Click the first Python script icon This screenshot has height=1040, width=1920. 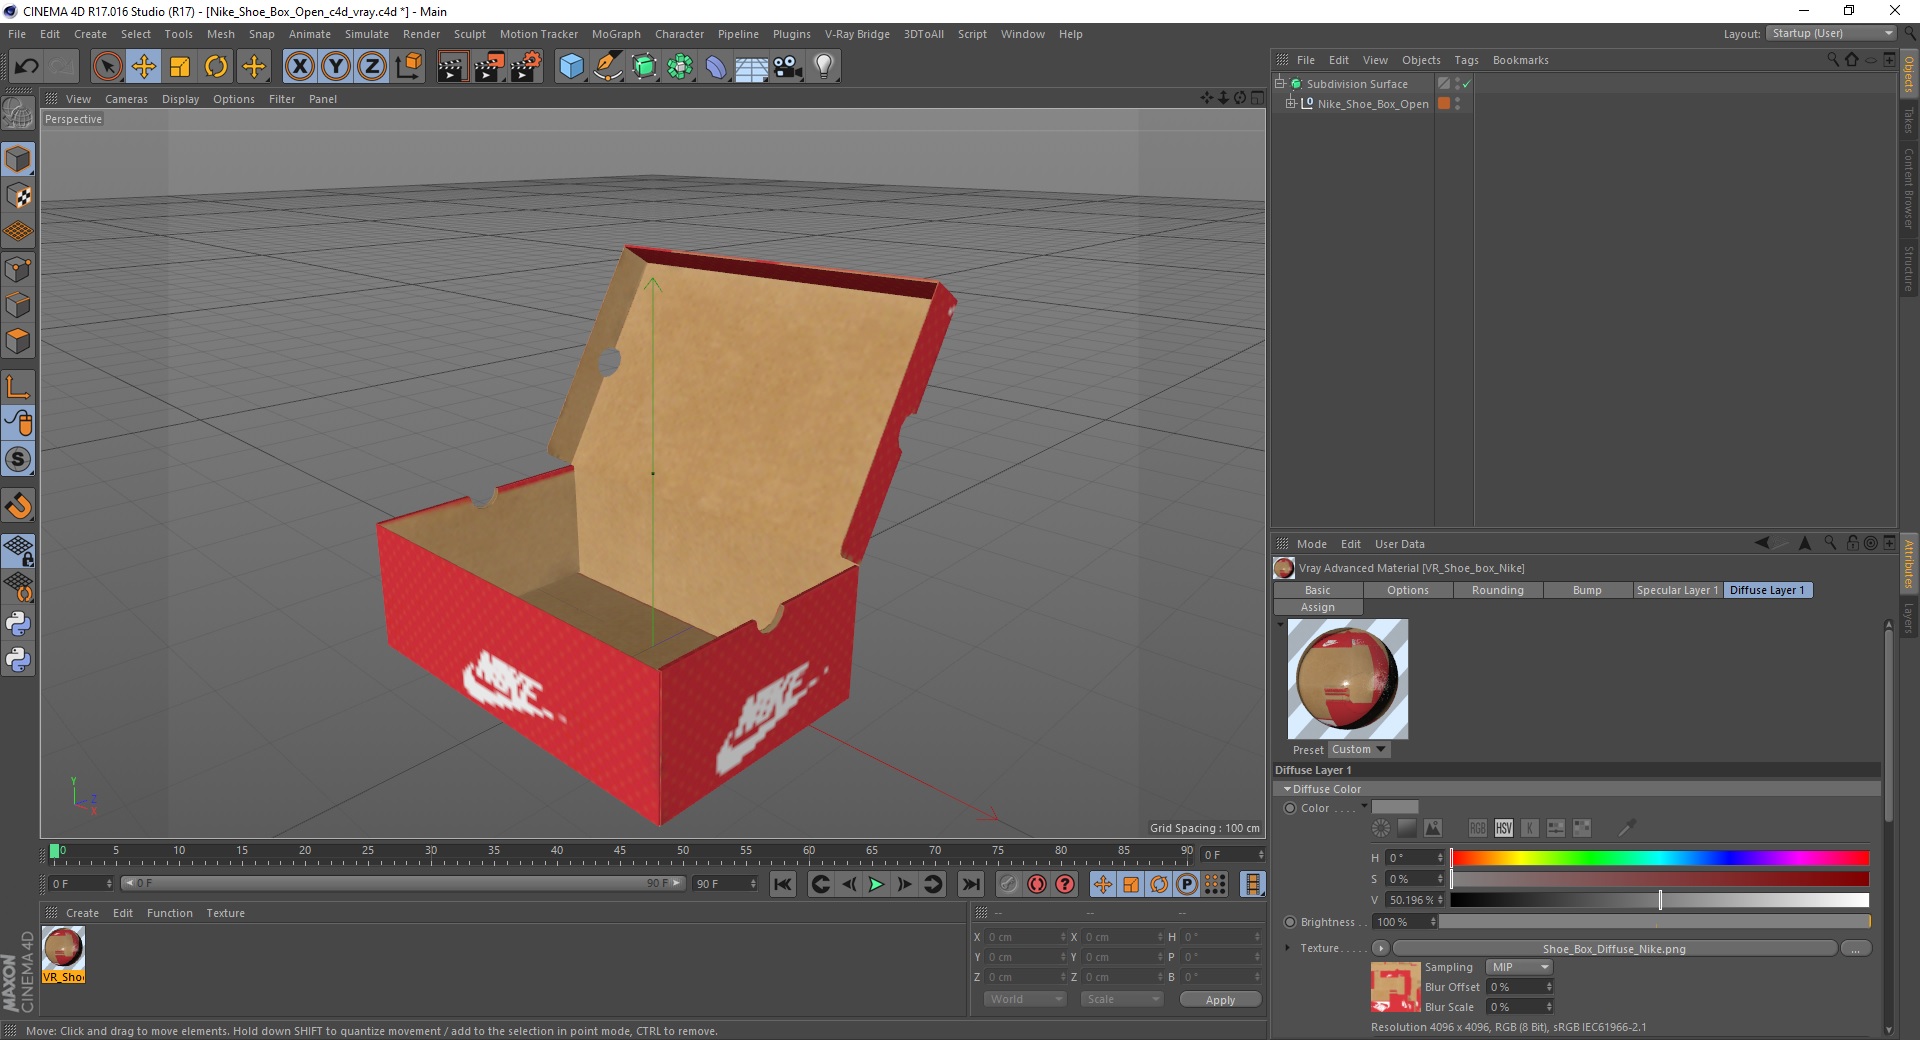click(x=18, y=624)
